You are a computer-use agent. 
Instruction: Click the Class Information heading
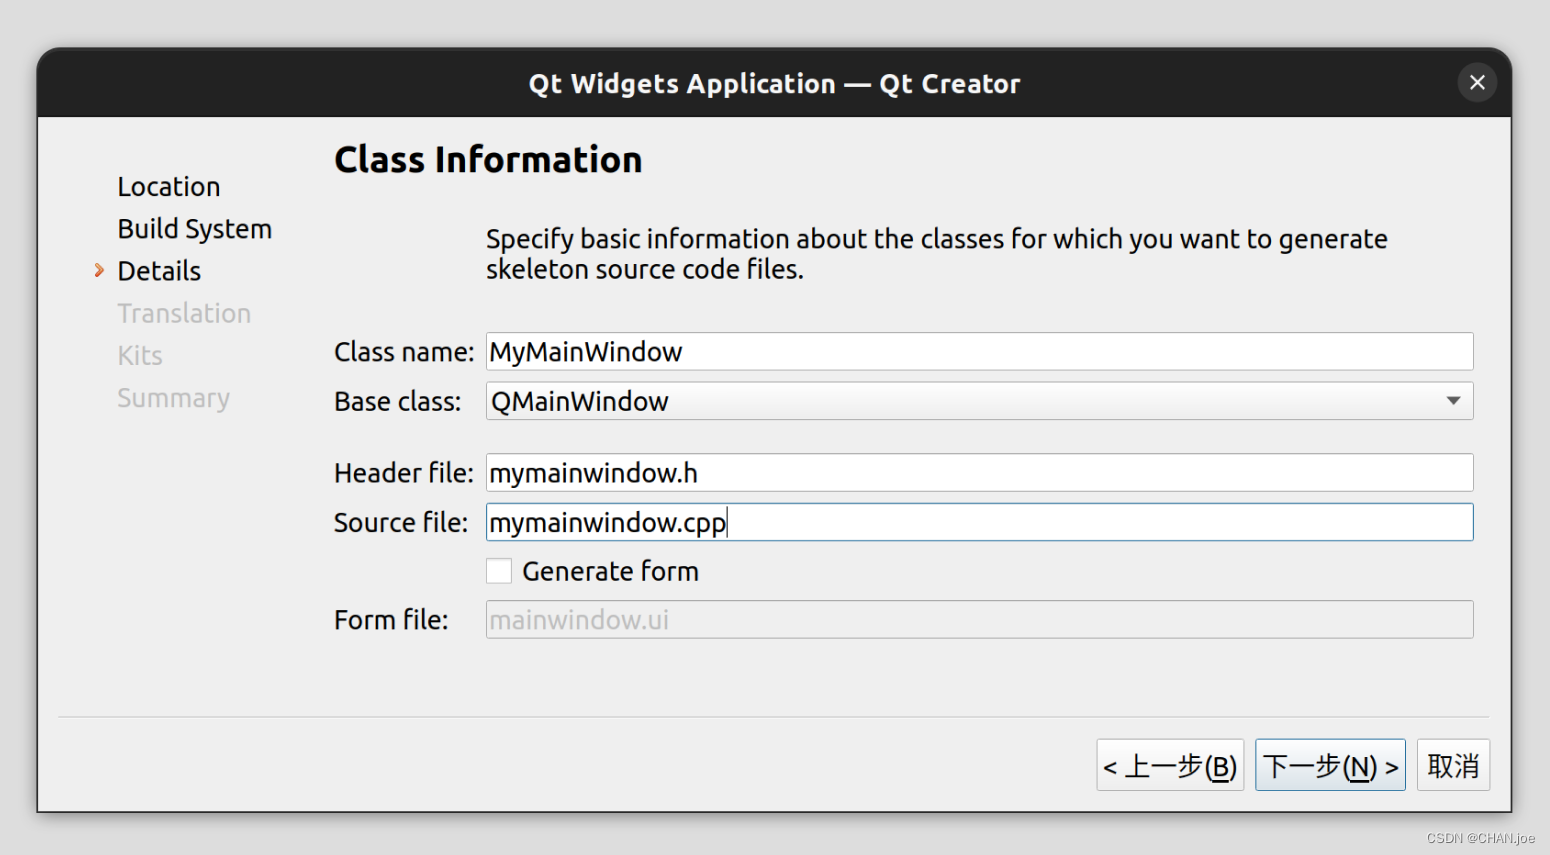pos(488,160)
